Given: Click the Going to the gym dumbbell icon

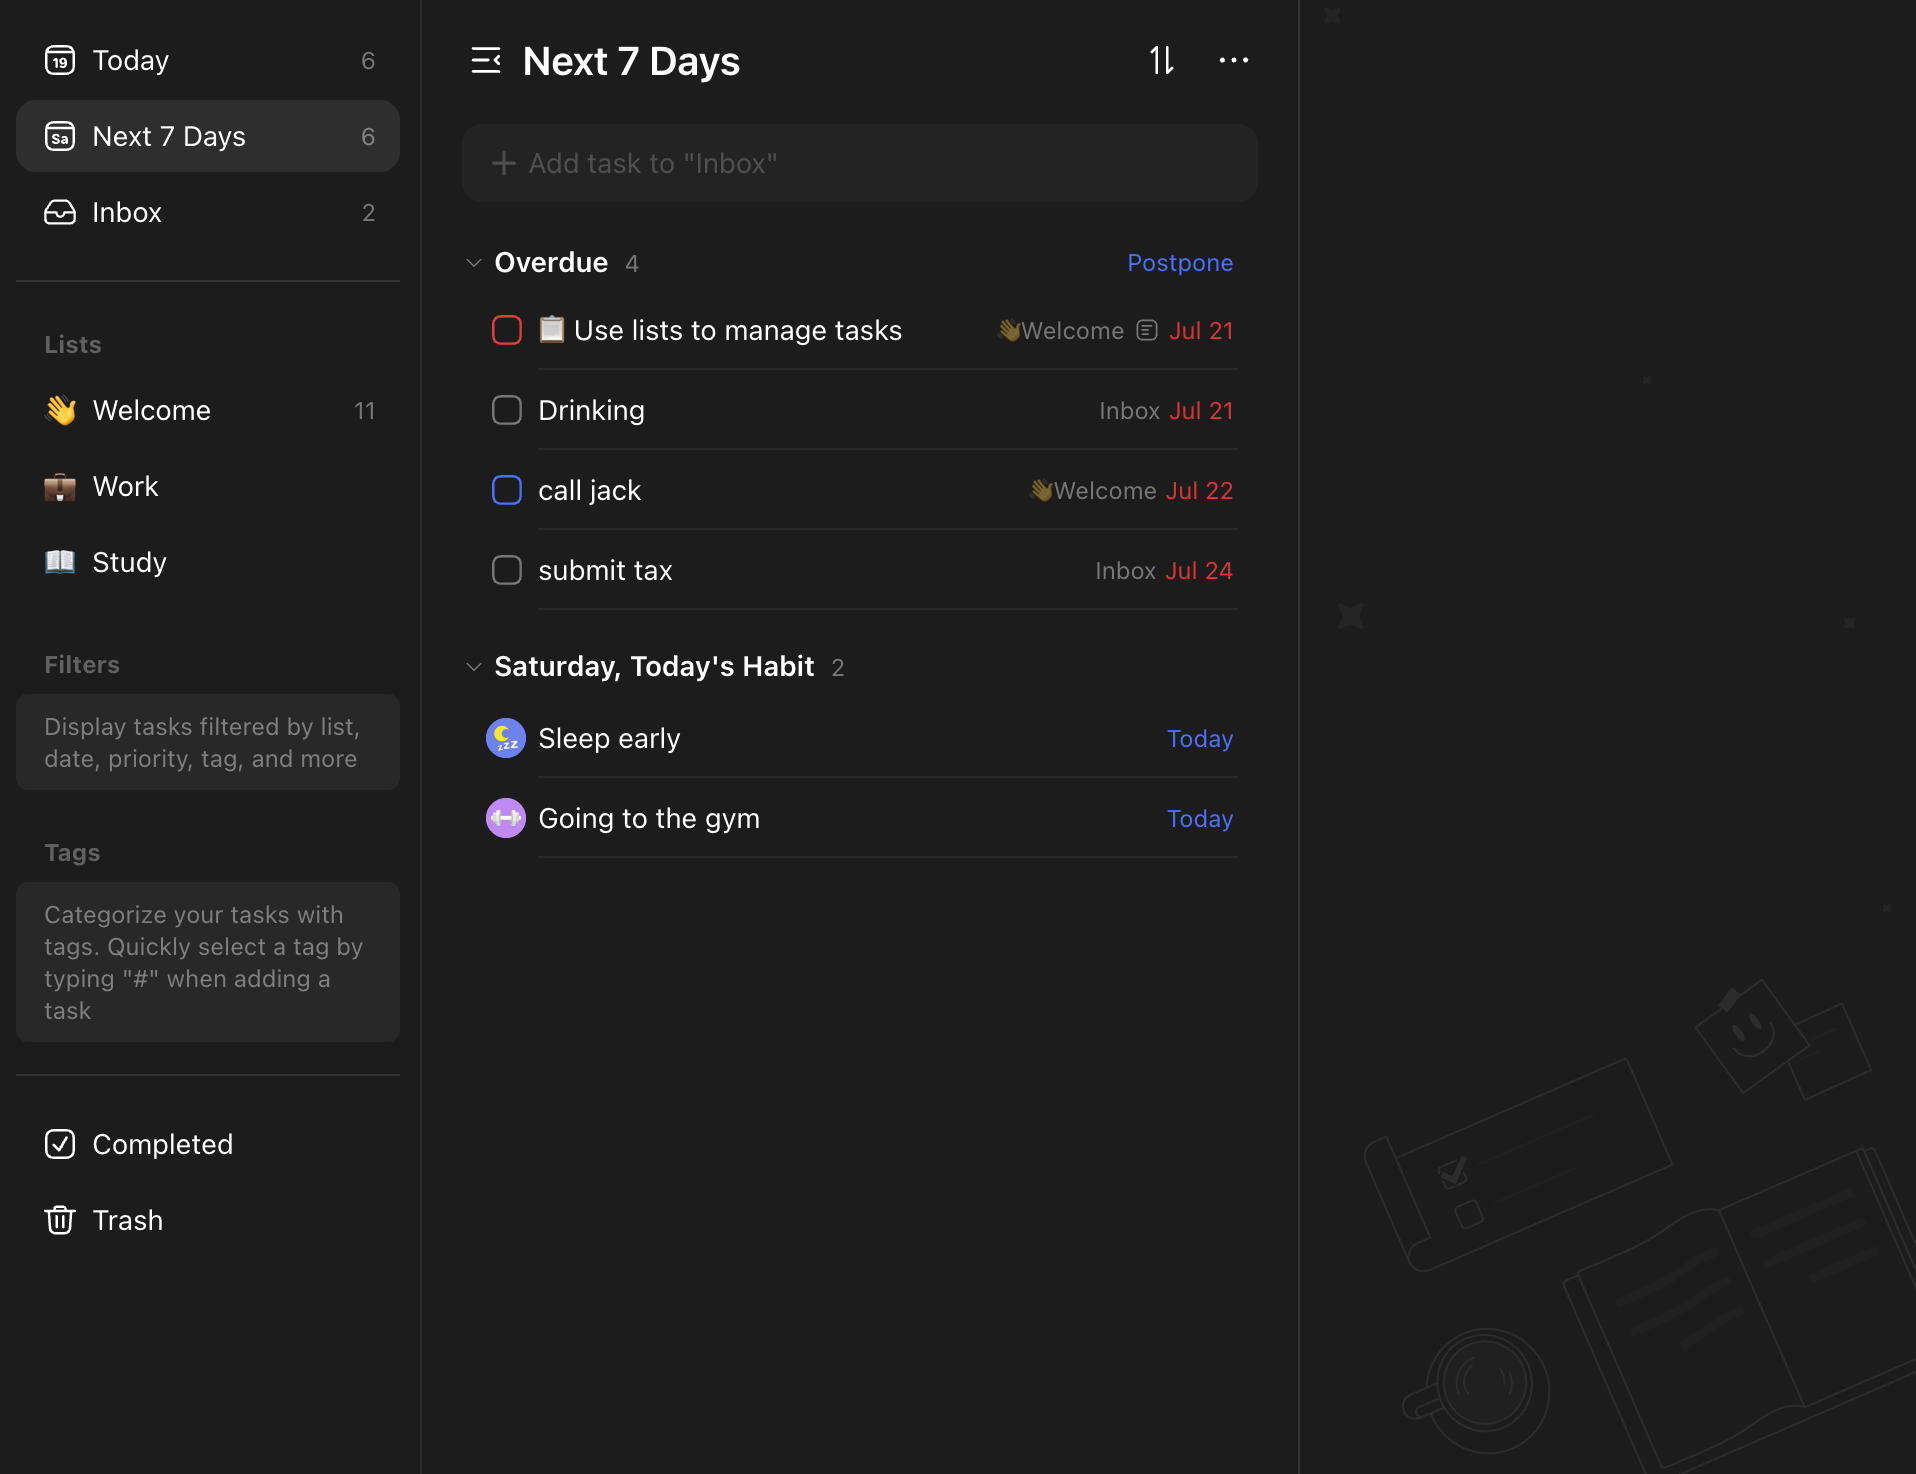Looking at the screenshot, I should click(506, 819).
